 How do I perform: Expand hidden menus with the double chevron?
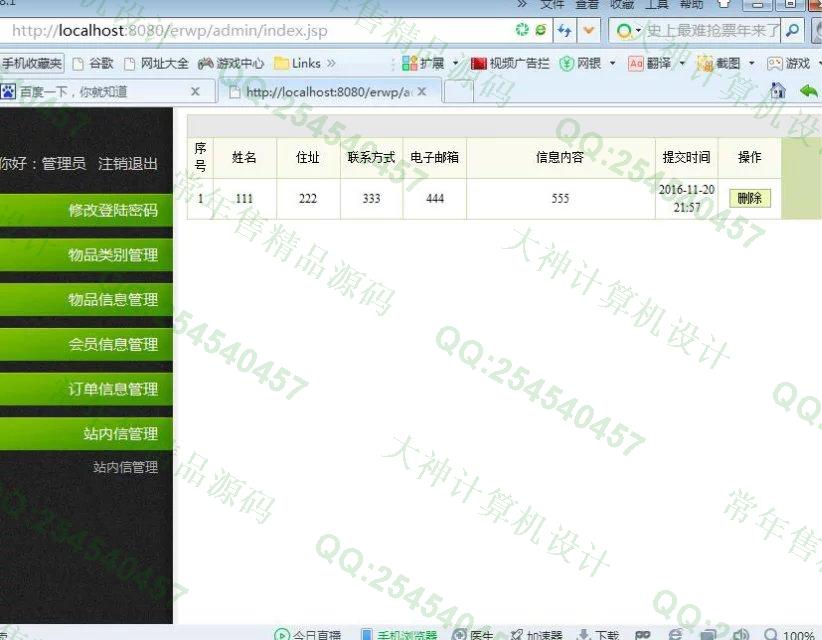[522, 4]
